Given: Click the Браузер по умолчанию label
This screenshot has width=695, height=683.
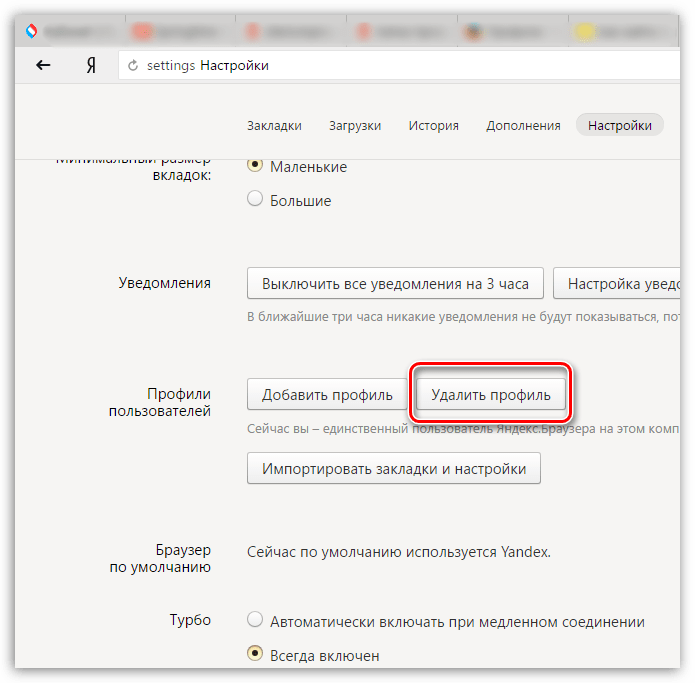Looking at the screenshot, I should (x=160, y=558).
